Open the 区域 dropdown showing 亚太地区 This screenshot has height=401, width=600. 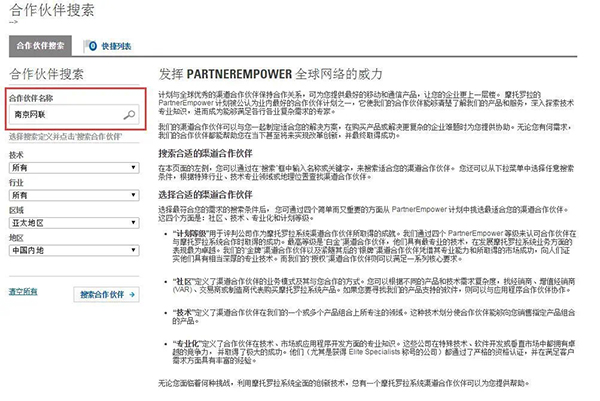[73, 224]
